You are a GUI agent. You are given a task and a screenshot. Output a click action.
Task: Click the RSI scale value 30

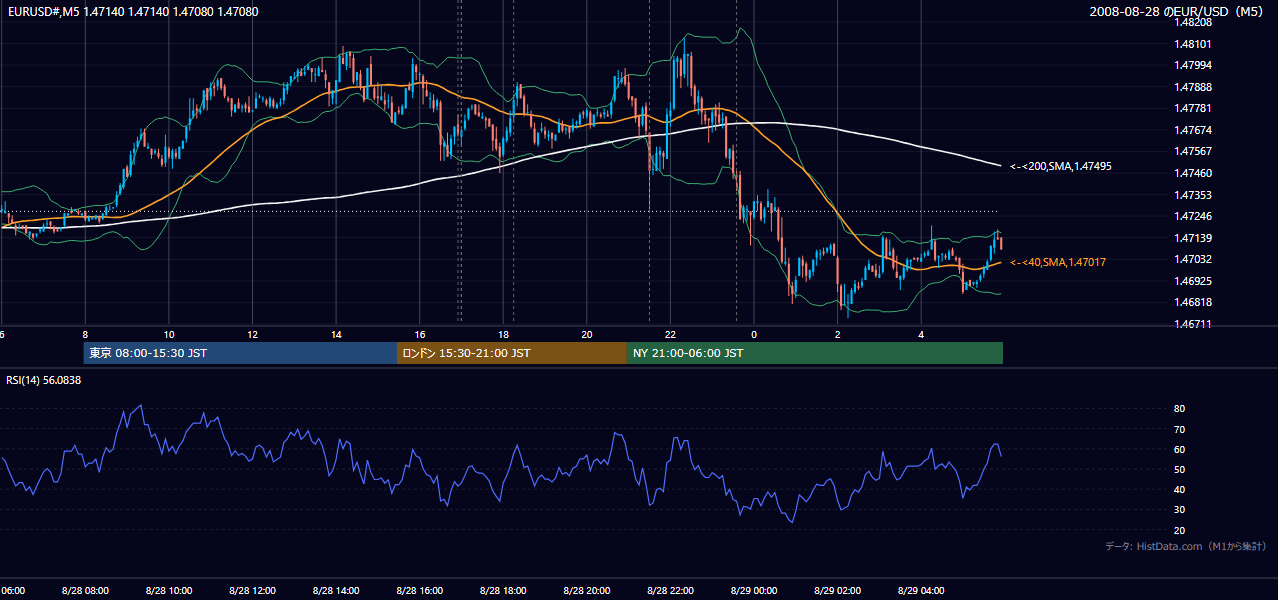1180,510
